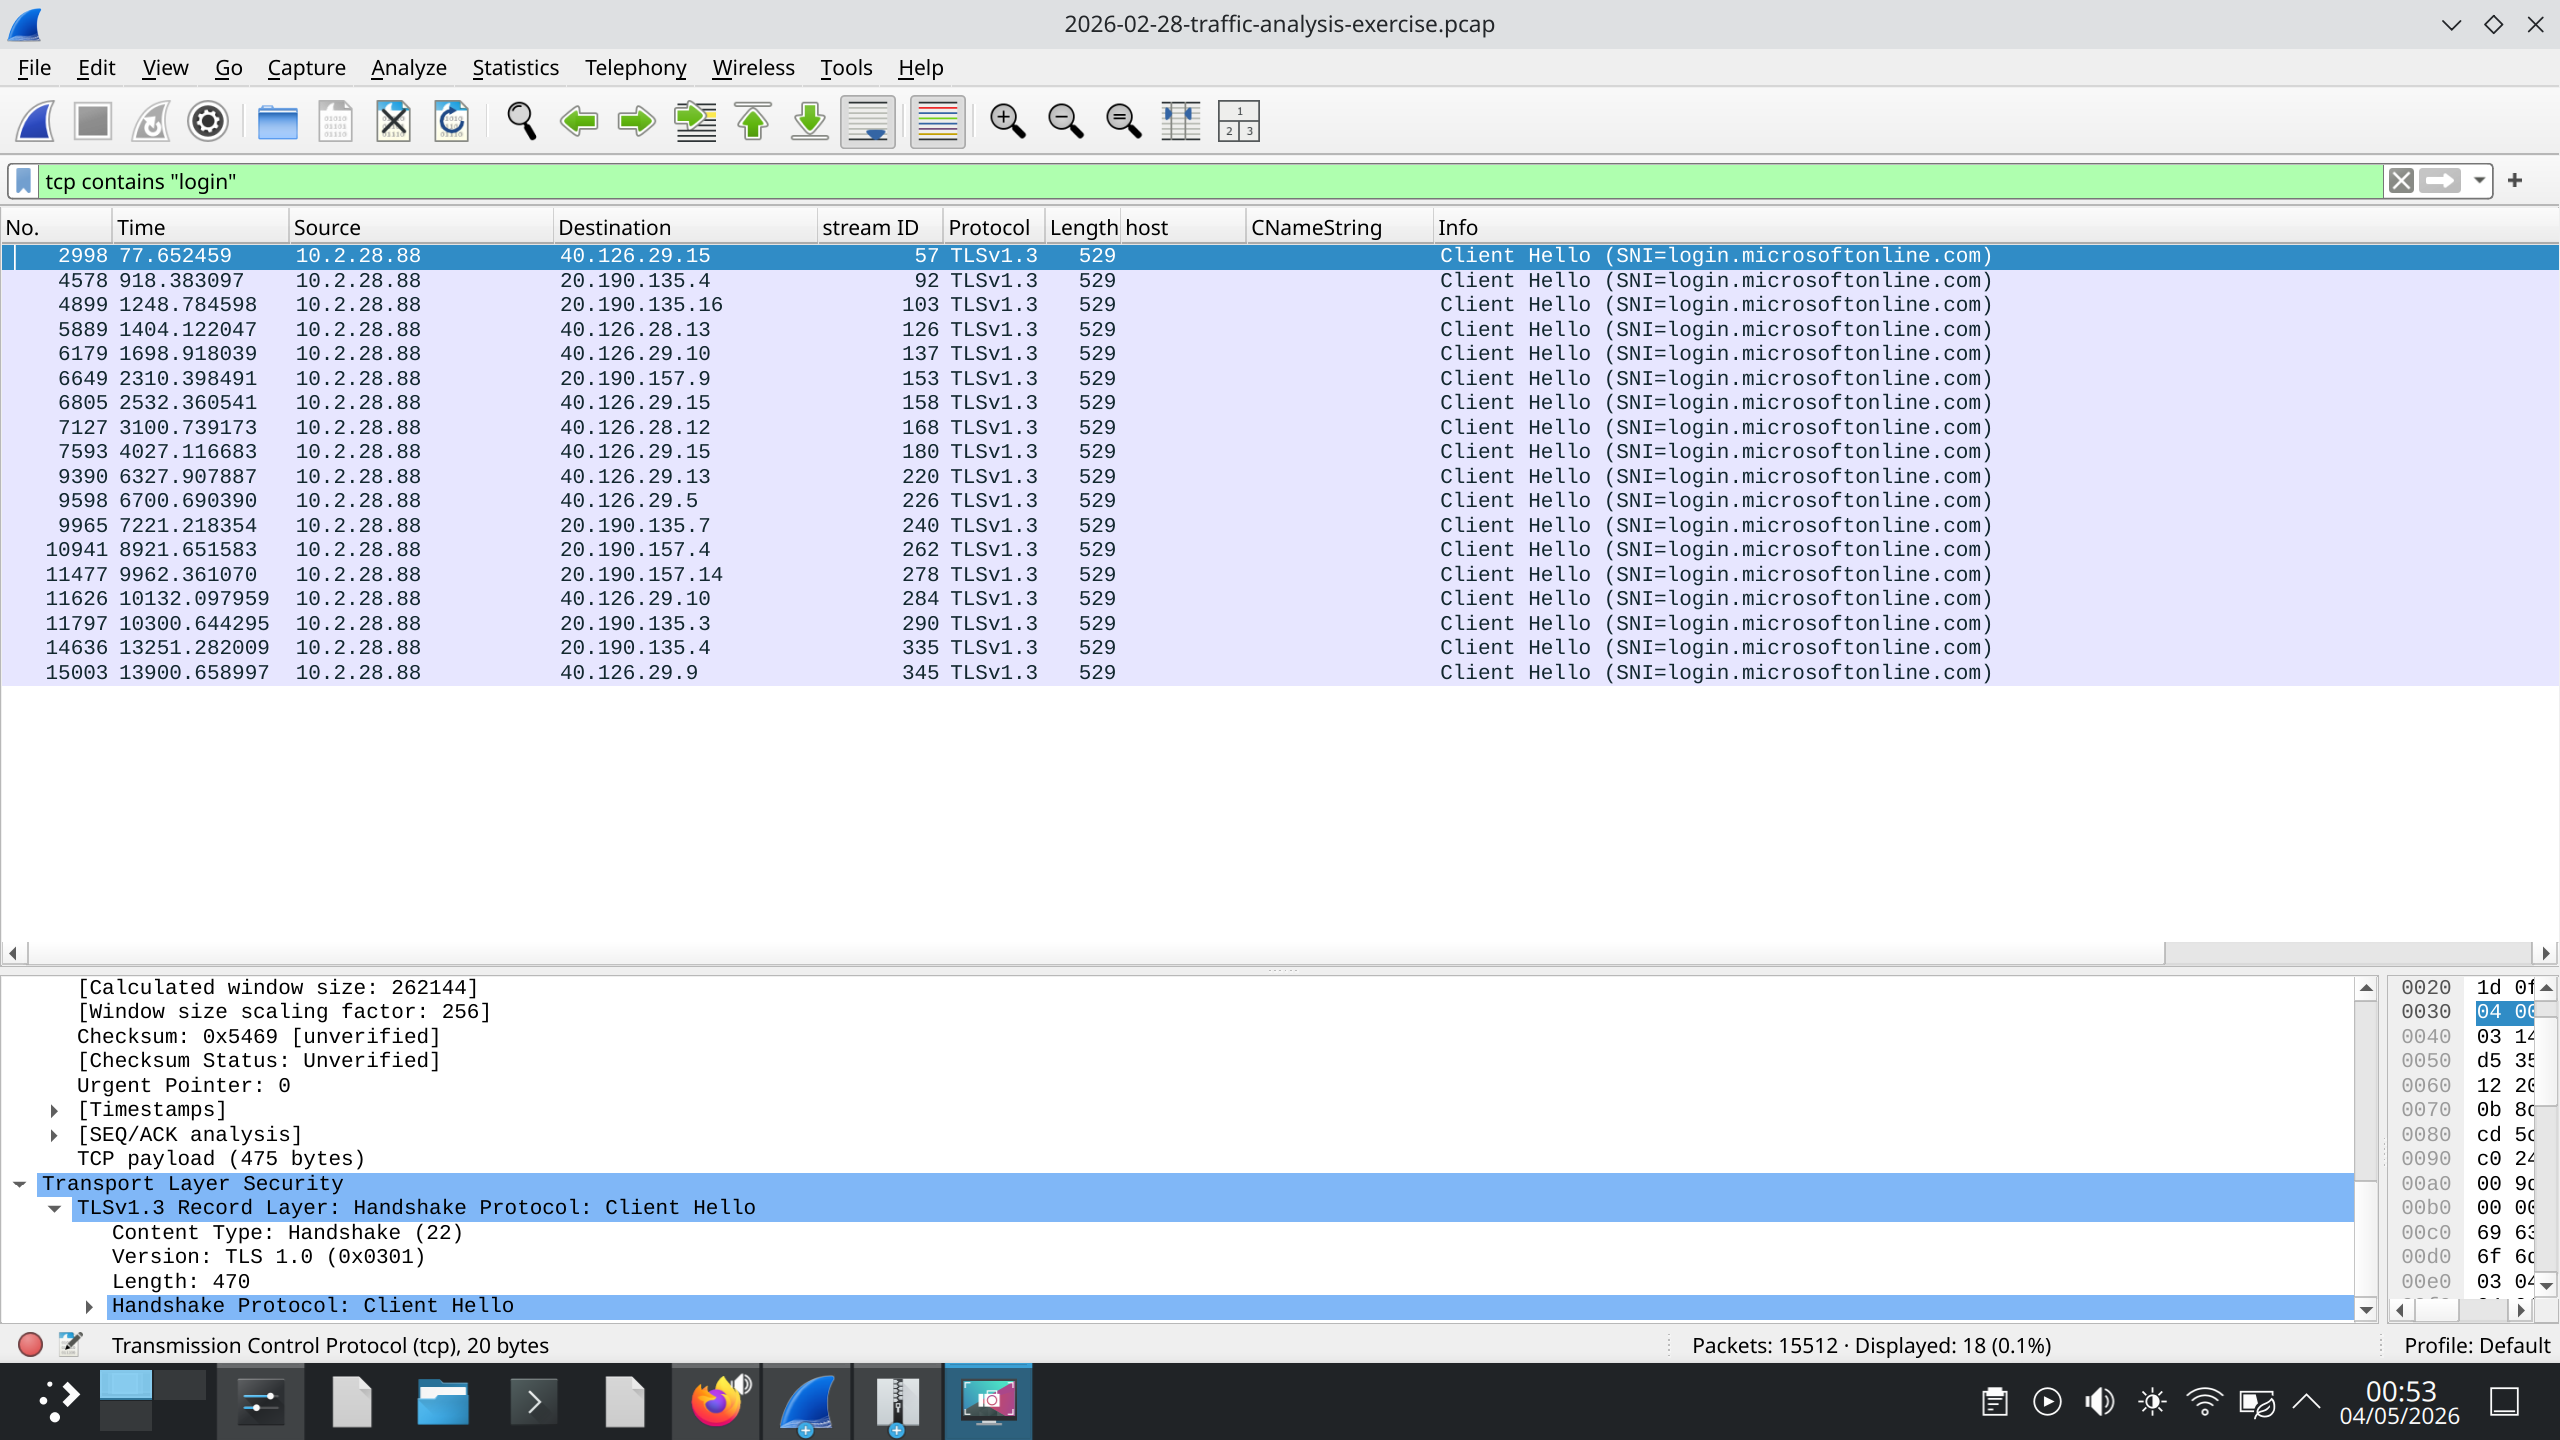Open the Tools menu

[x=846, y=67]
